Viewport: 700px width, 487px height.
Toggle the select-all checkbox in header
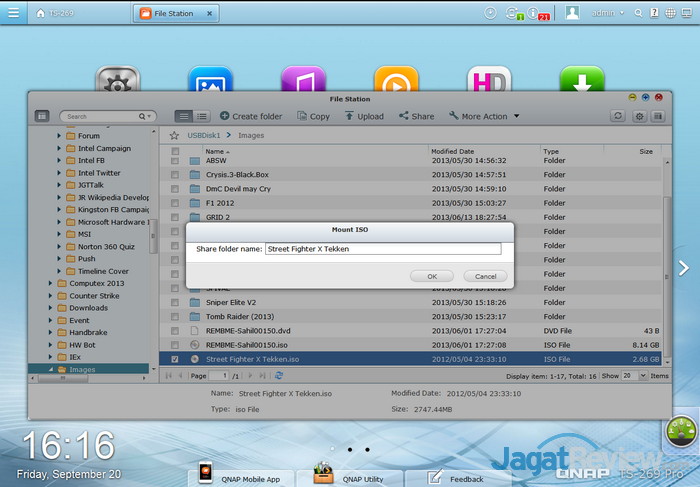pyautogui.click(x=175, y=151)
